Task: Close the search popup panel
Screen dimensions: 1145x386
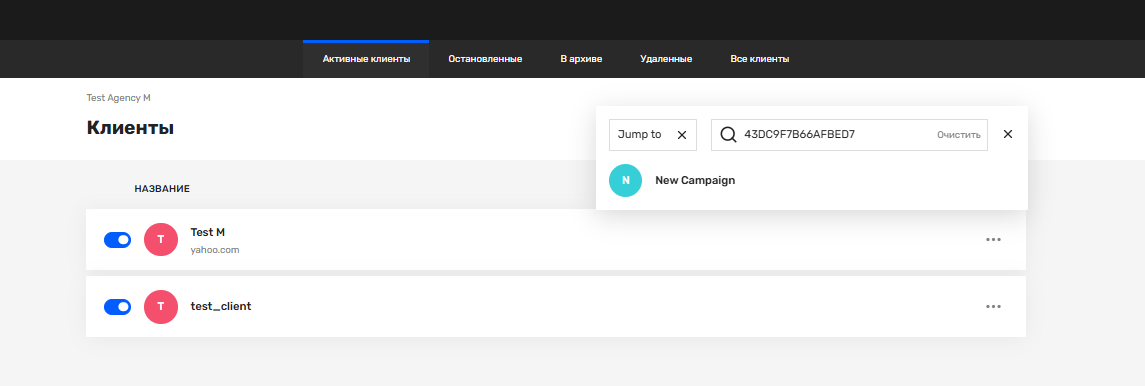Action: pos(1008,134)
